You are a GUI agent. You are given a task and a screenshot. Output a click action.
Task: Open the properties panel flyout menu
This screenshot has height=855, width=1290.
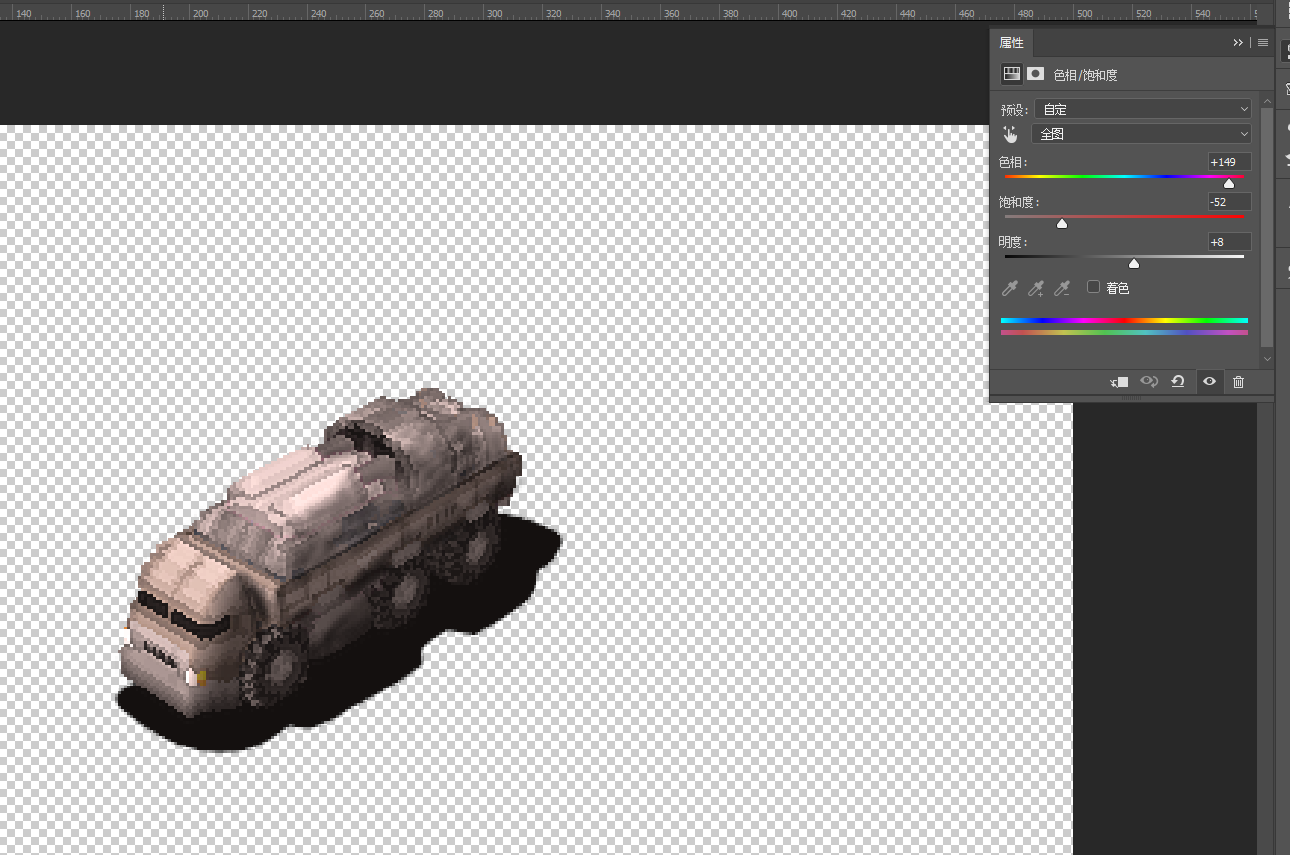[x=1263, y=43]
